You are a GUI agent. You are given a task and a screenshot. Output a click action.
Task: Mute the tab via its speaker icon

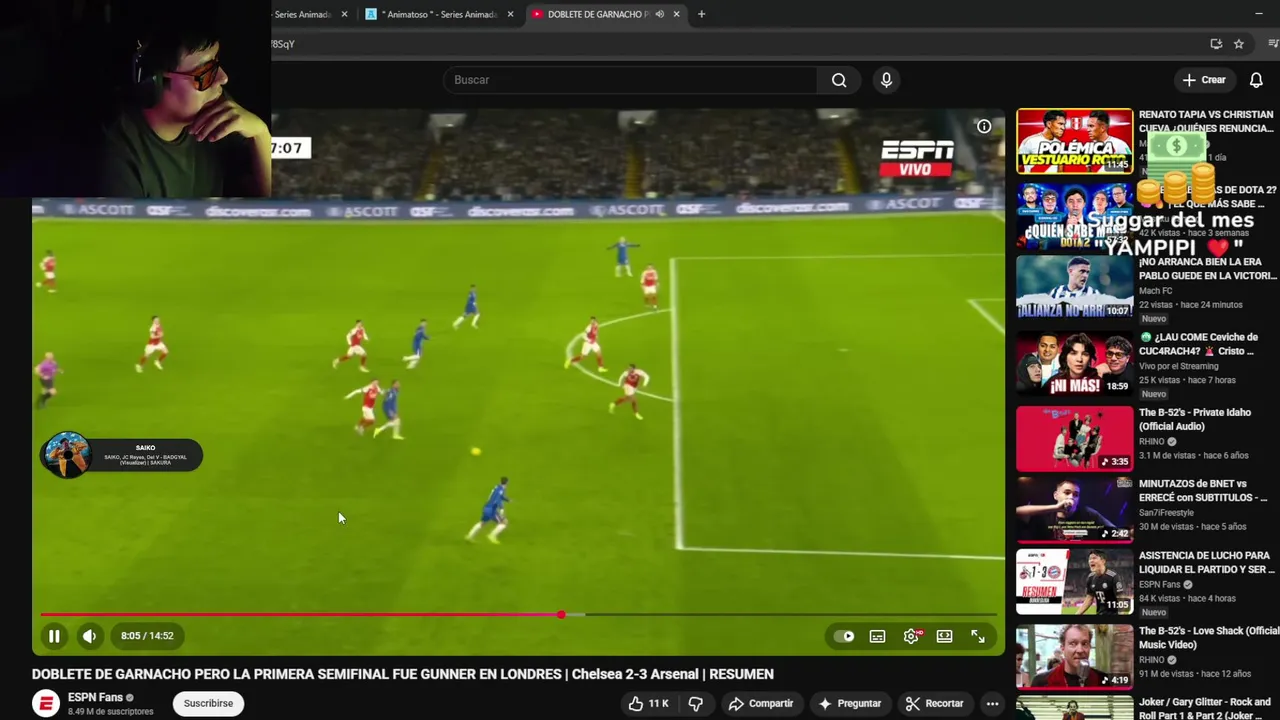tap(659, 14)
